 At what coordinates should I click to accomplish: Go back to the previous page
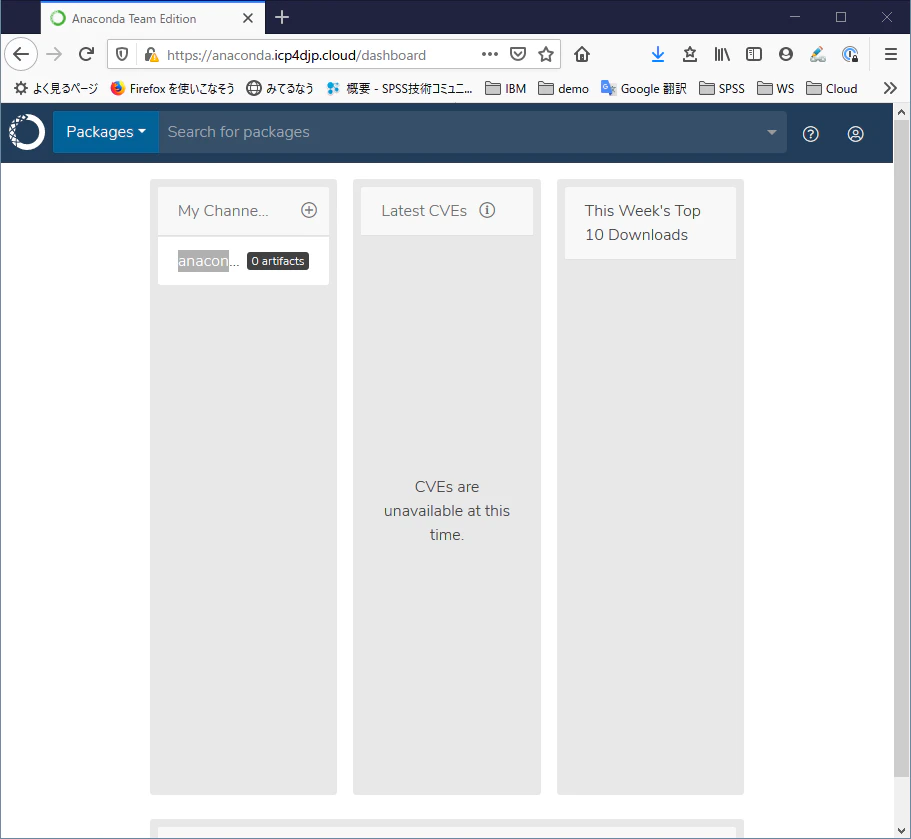tap(21, 55)
